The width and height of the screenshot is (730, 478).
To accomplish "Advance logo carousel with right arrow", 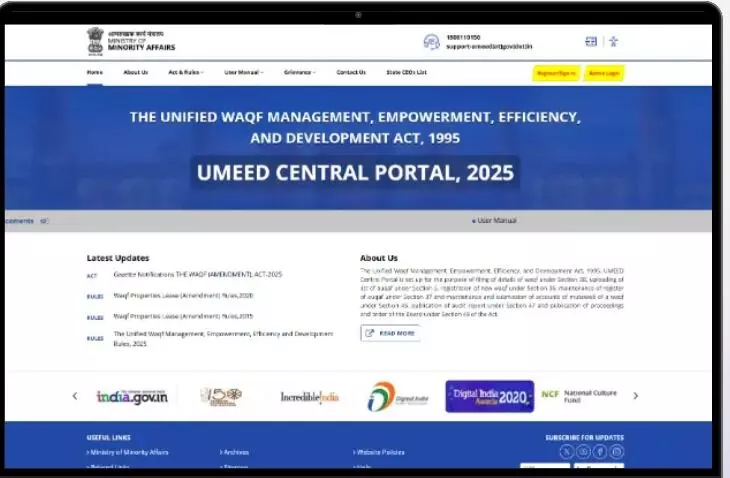I will click(x=635, y=396).
